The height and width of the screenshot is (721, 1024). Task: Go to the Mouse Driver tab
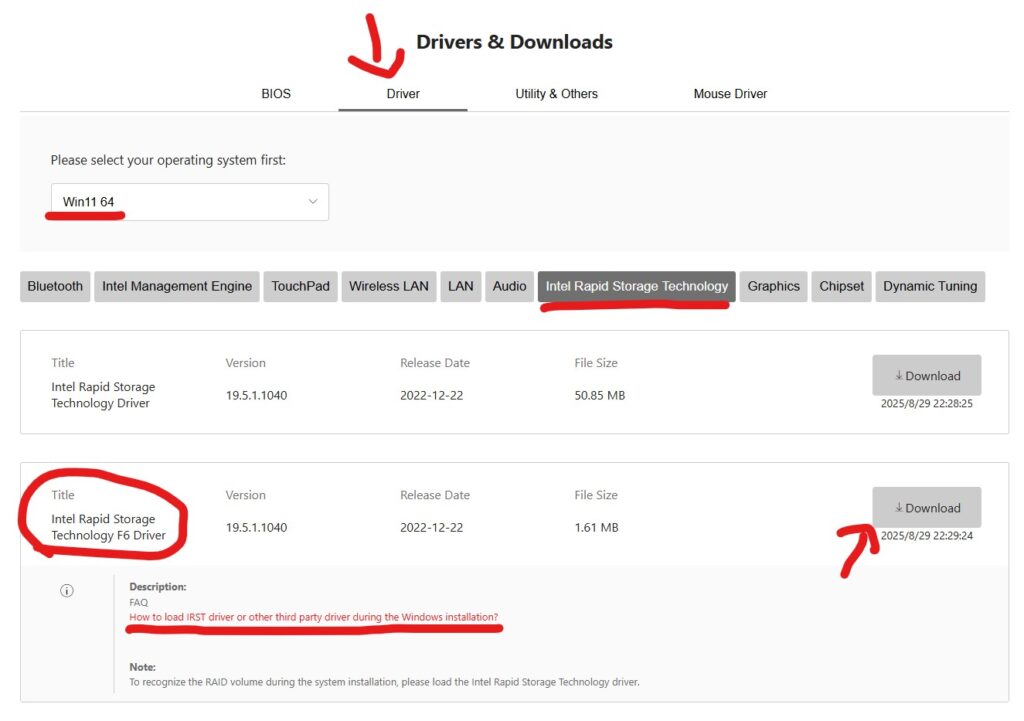click(x=730, y=93)
